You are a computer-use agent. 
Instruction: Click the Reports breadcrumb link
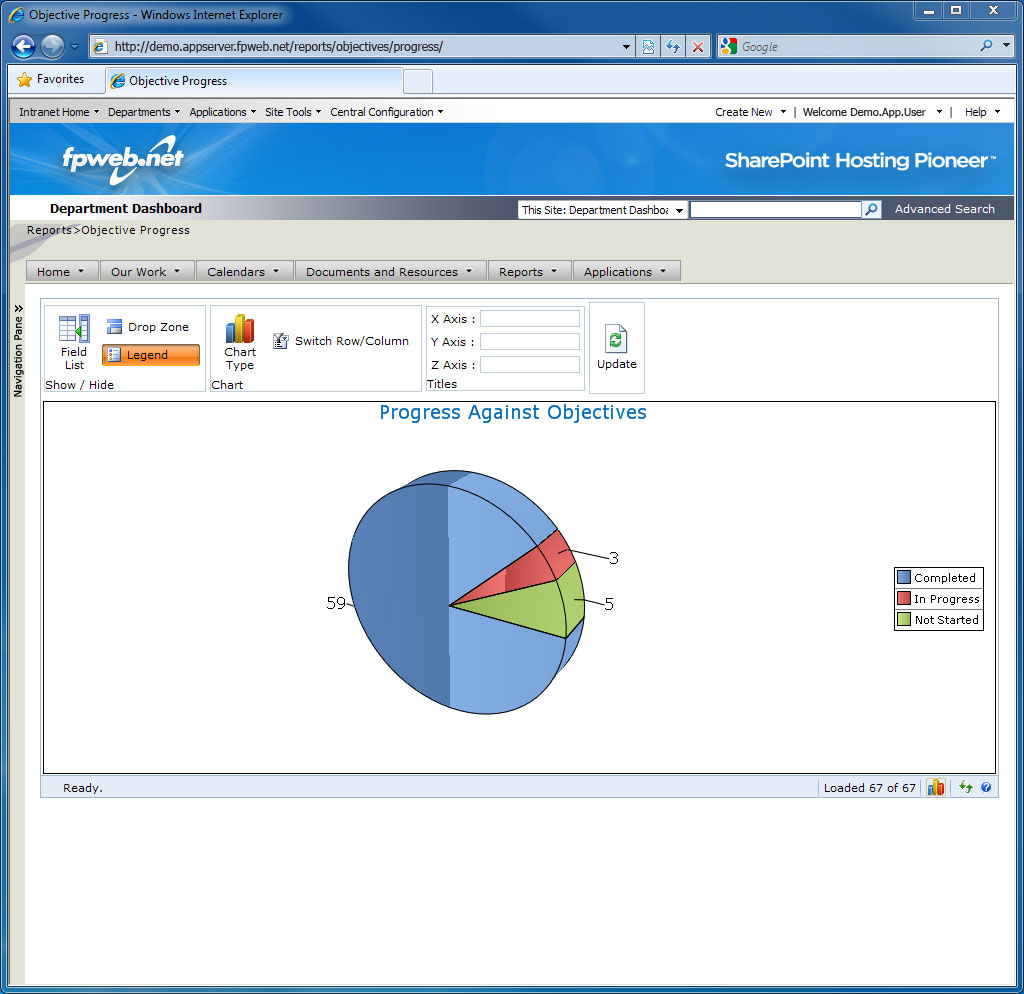click(49, 230)
